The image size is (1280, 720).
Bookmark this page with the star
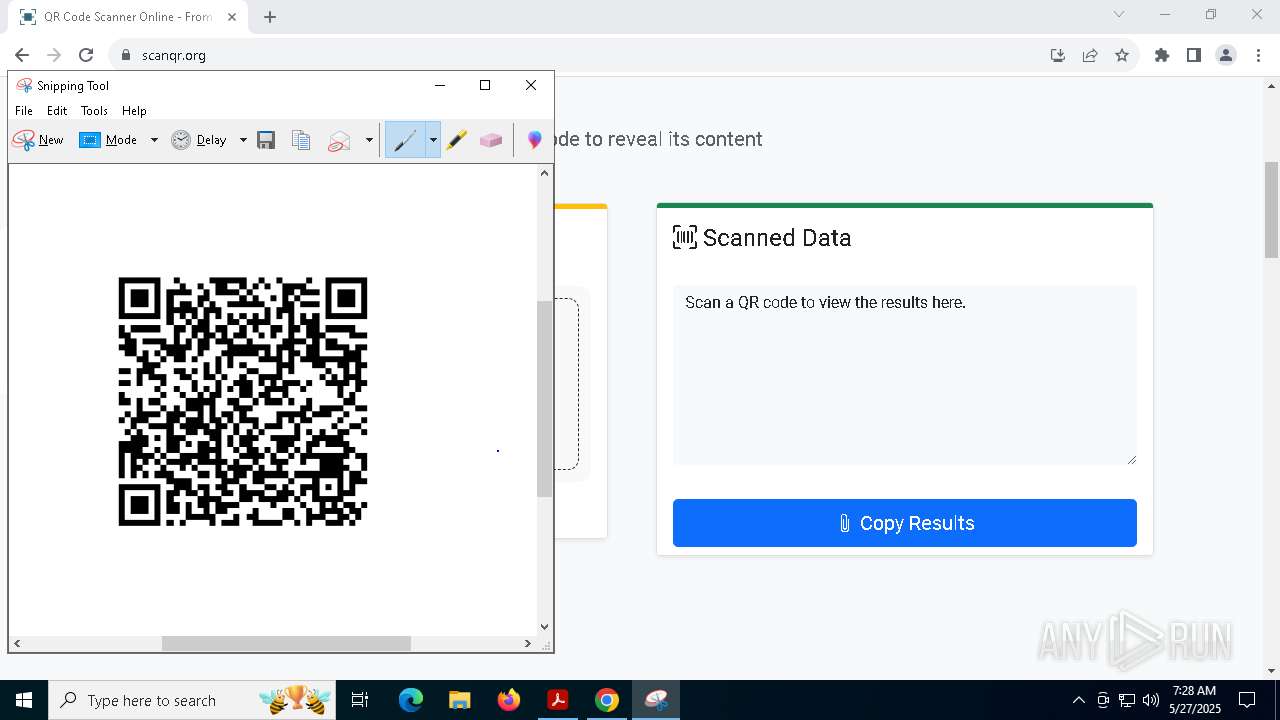tap(1122, 55)
